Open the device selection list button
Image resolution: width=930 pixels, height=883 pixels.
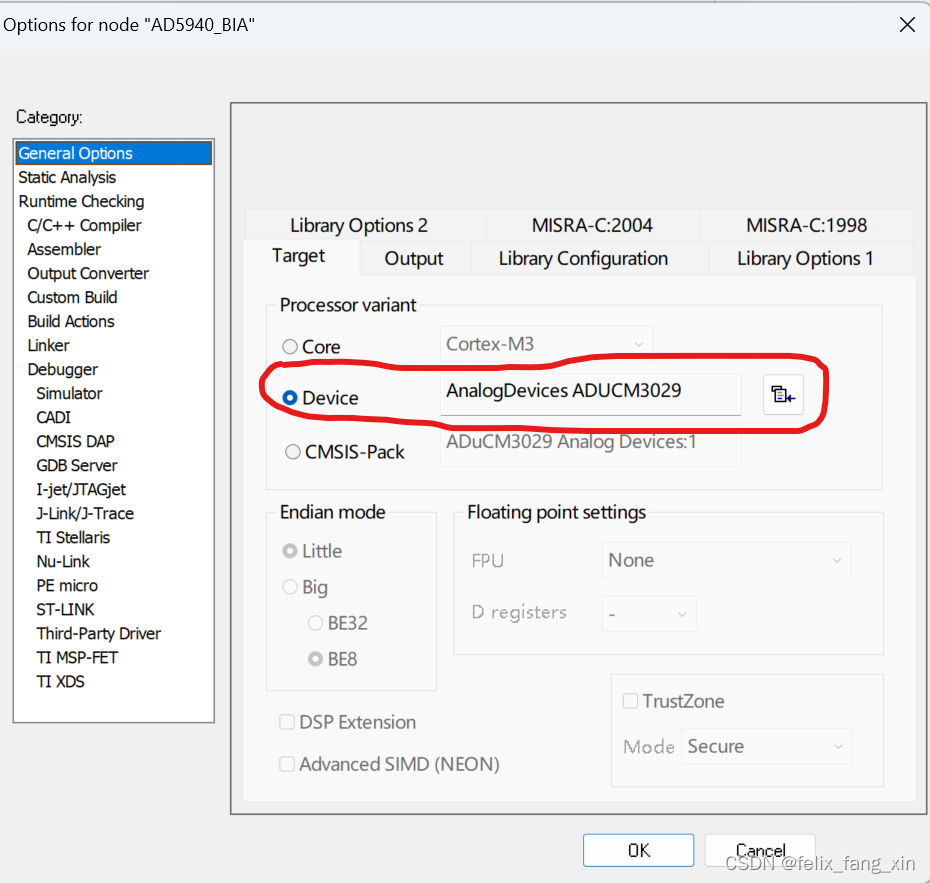pyautogui.click(x=783, y=394)
